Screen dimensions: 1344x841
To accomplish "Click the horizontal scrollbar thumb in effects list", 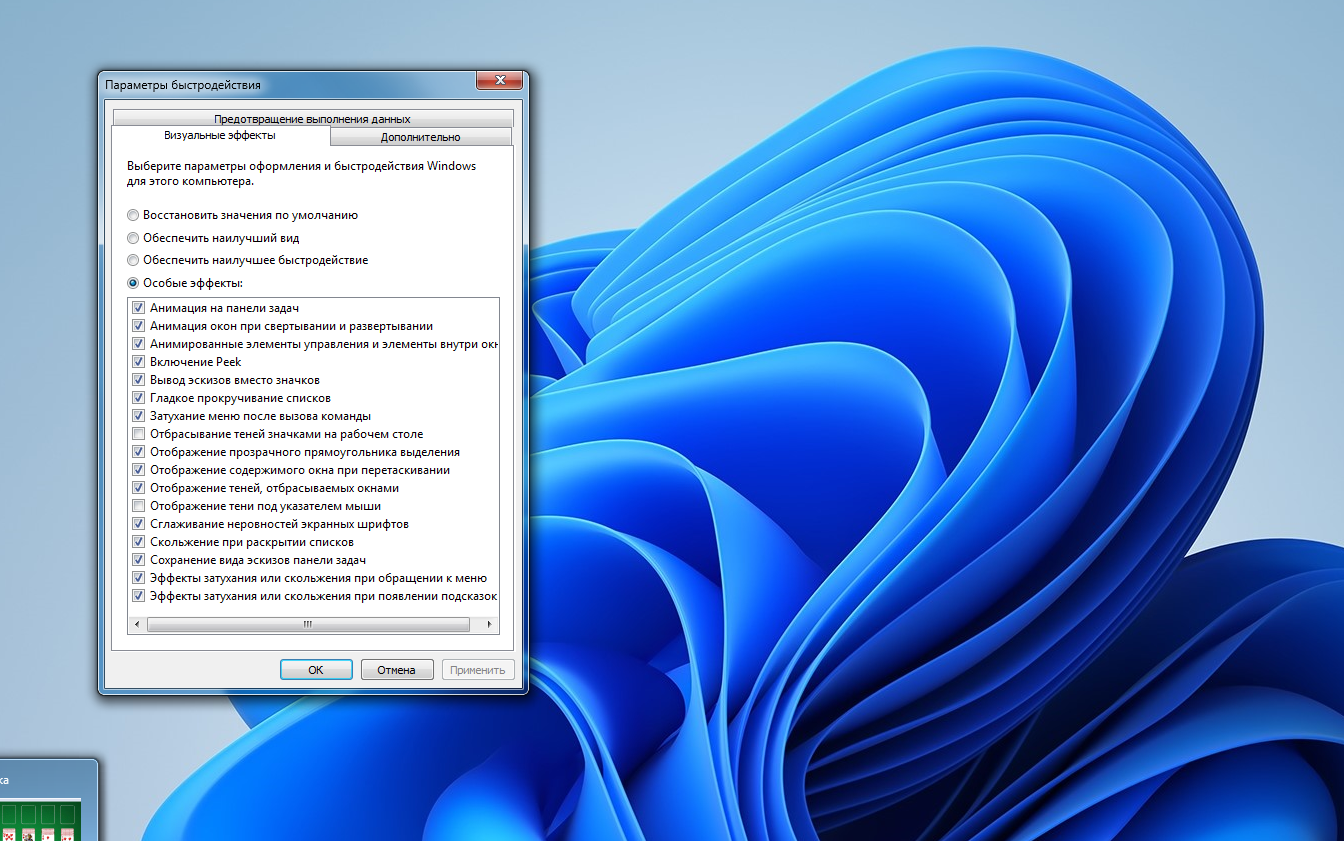I will click(x=308, y=624).
